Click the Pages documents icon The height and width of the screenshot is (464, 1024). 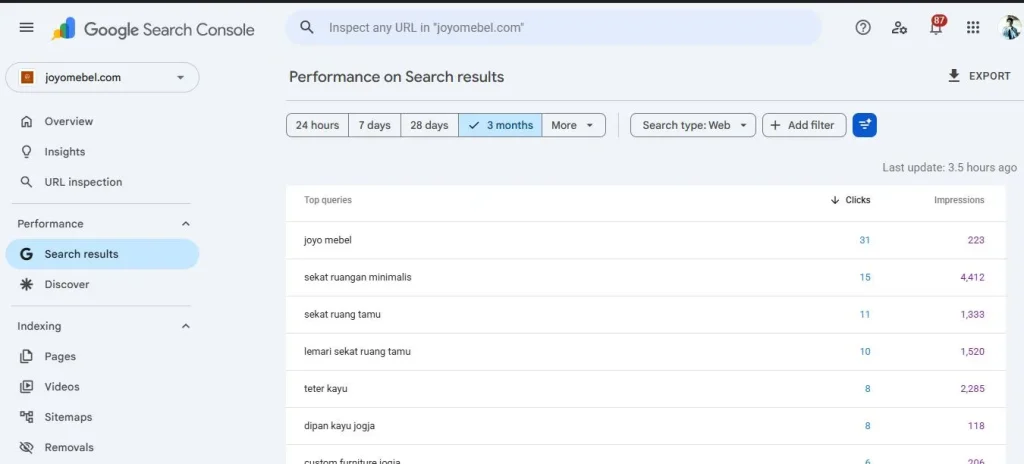pyautogui.click(x=26, y=356)
